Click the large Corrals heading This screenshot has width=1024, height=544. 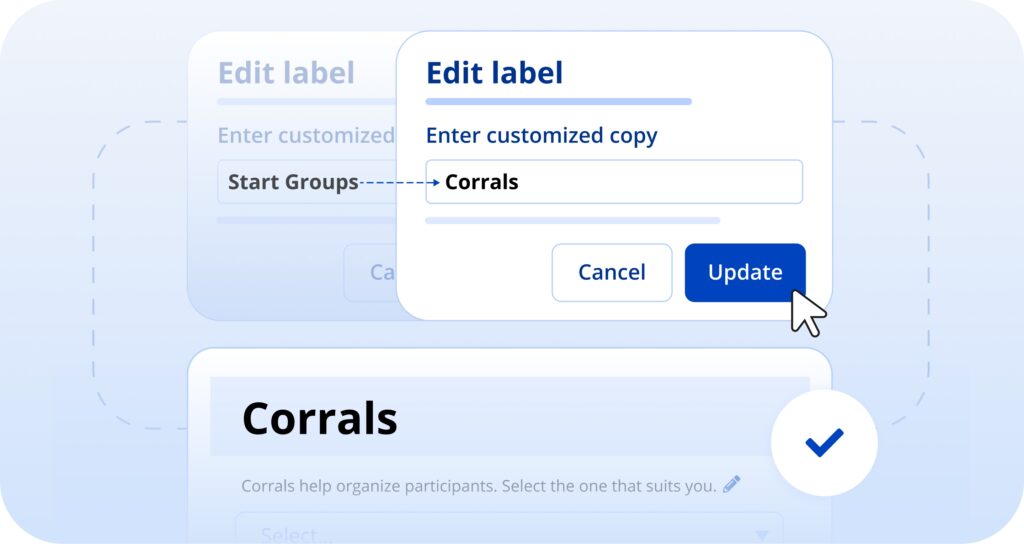(320, 418)
